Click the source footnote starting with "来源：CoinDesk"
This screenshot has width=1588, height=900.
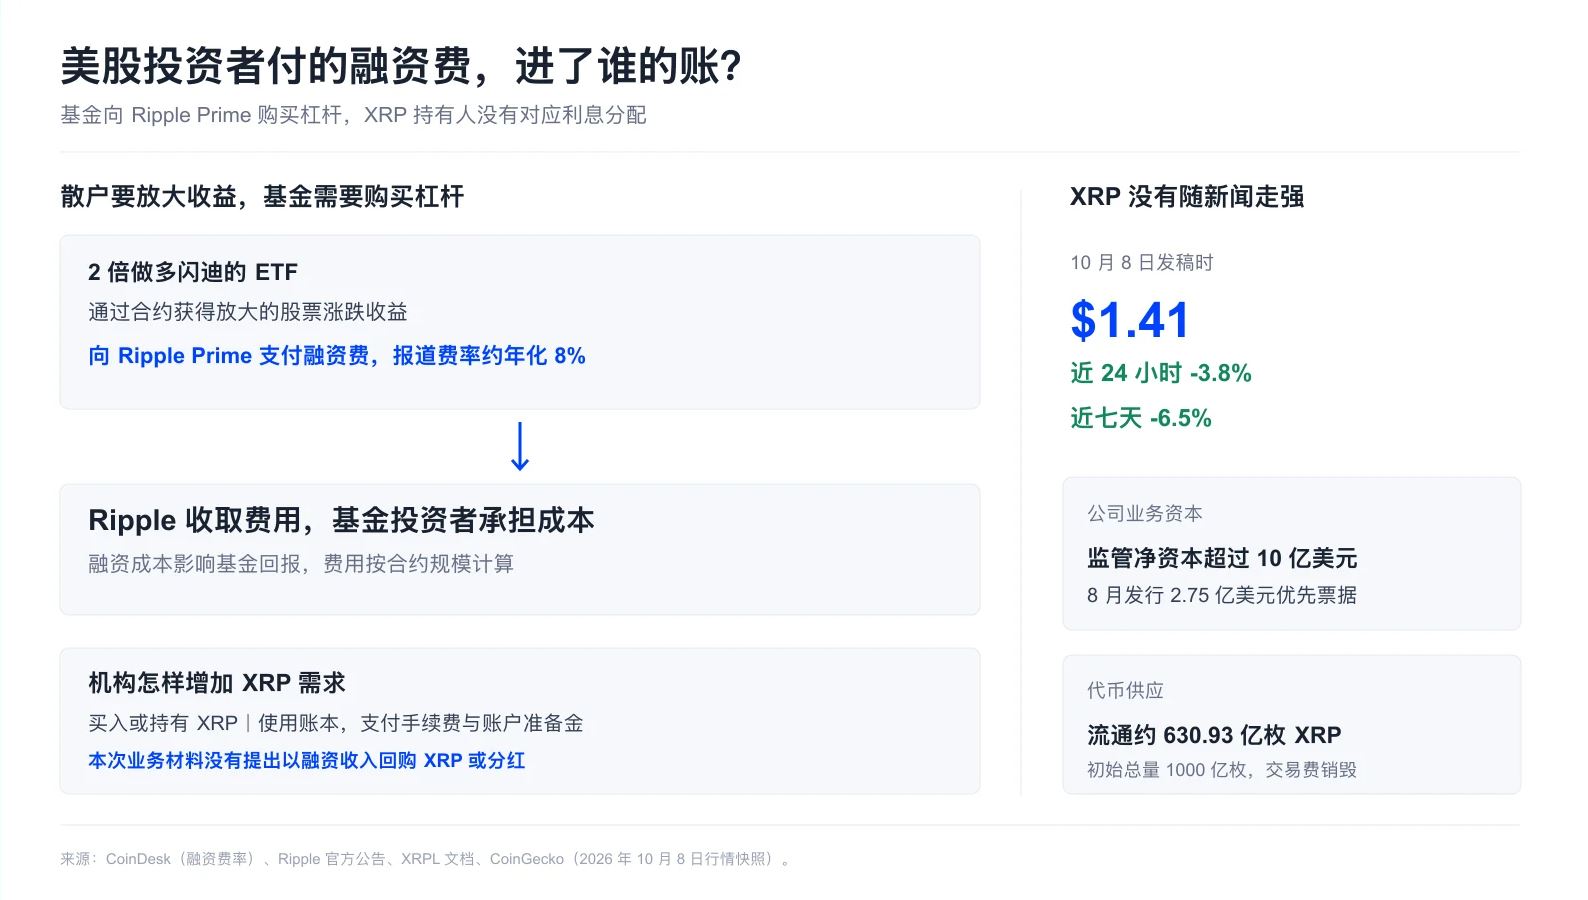[x=425, y=859]
